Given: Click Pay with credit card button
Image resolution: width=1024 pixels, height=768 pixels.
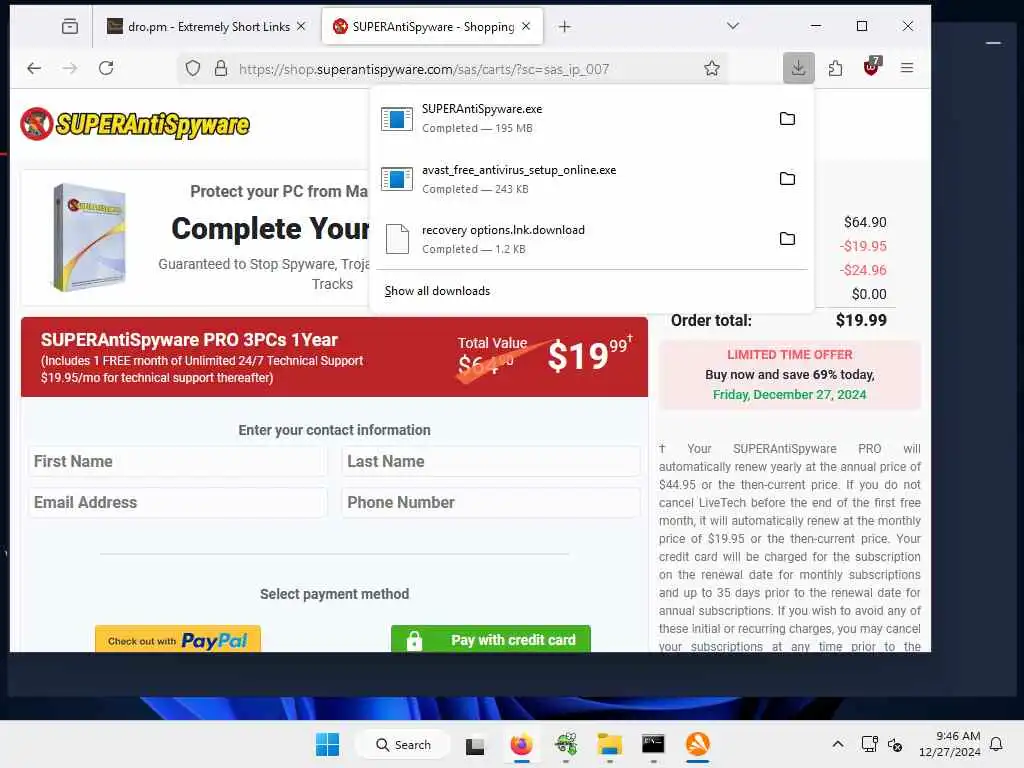Looking at the screenshot, I should point(490,639).
